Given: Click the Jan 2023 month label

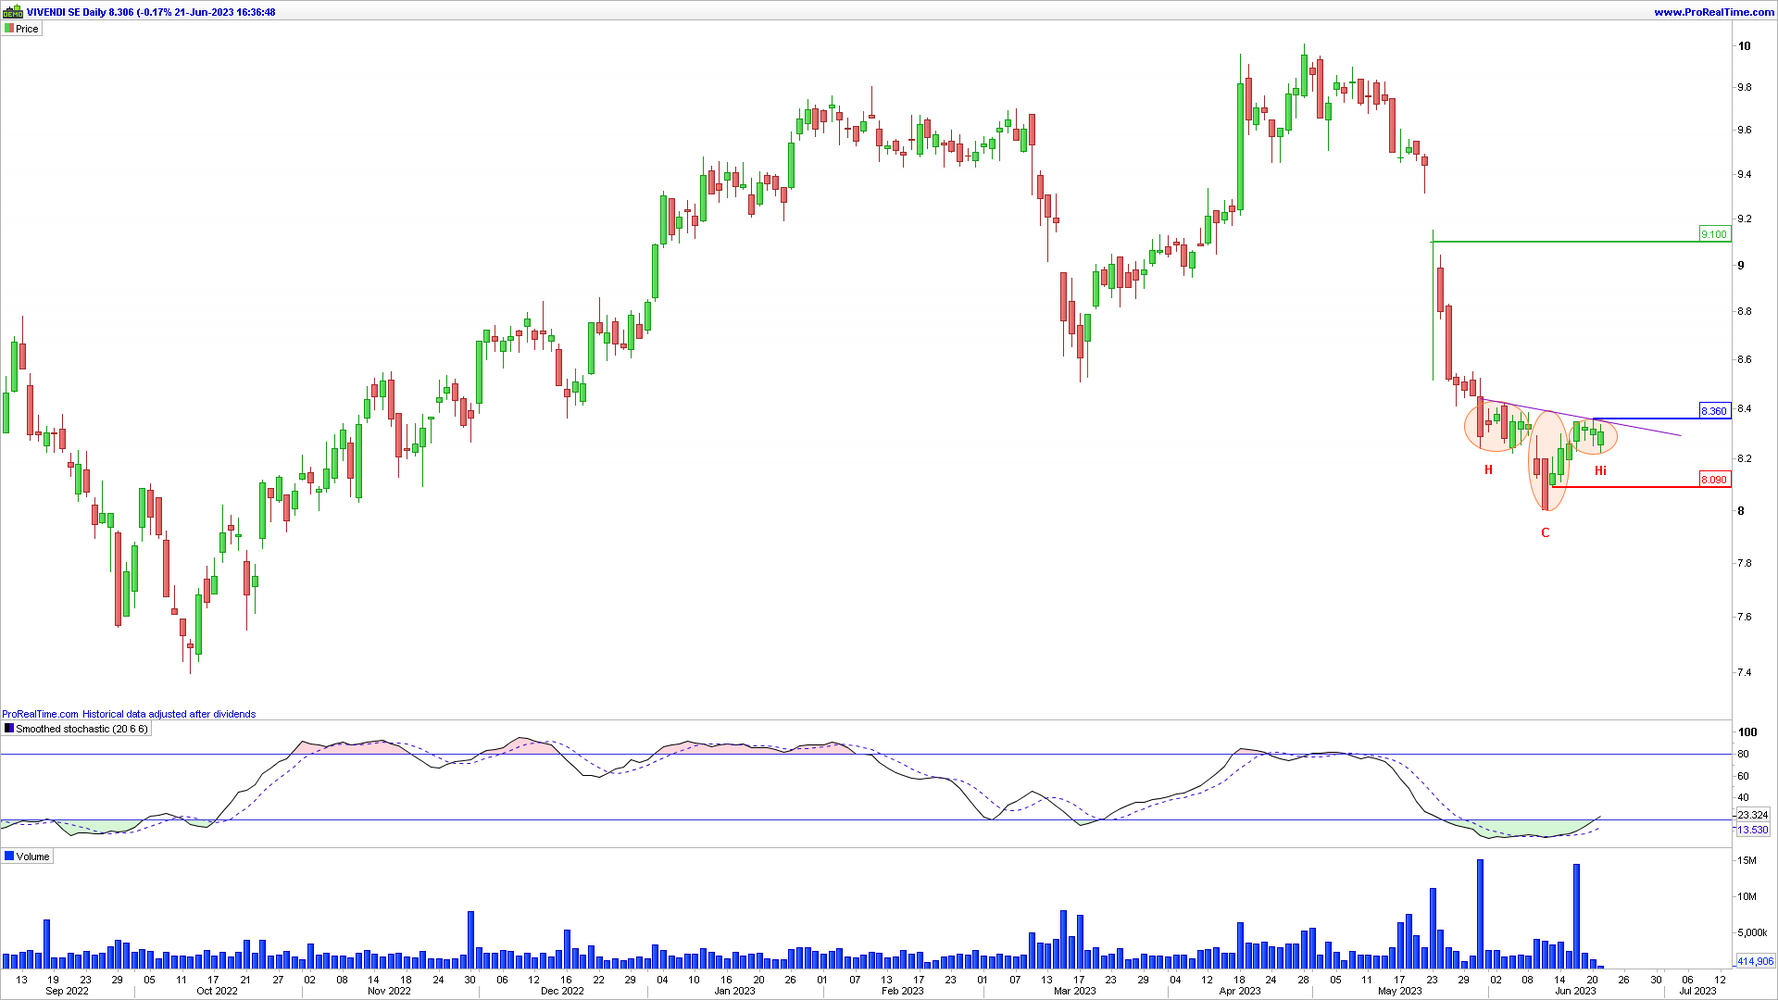Looking at the screenshot, I should point(735,991).
